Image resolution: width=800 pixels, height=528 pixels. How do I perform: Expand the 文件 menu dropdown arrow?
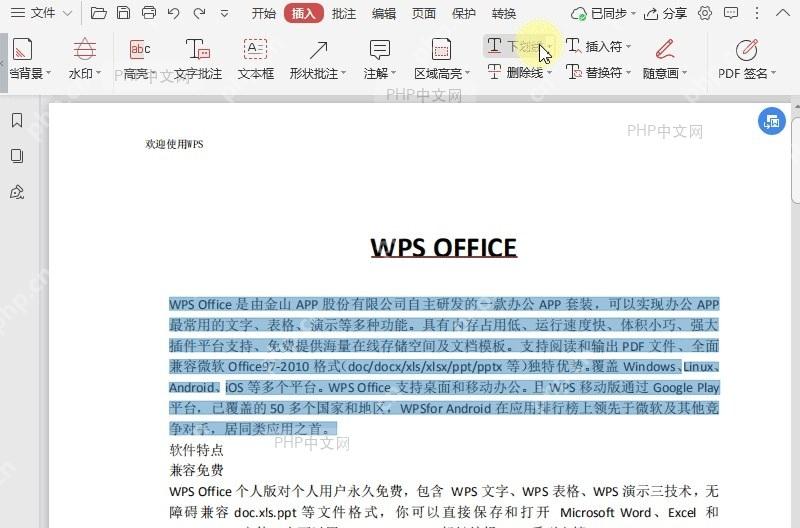(67, 13)
